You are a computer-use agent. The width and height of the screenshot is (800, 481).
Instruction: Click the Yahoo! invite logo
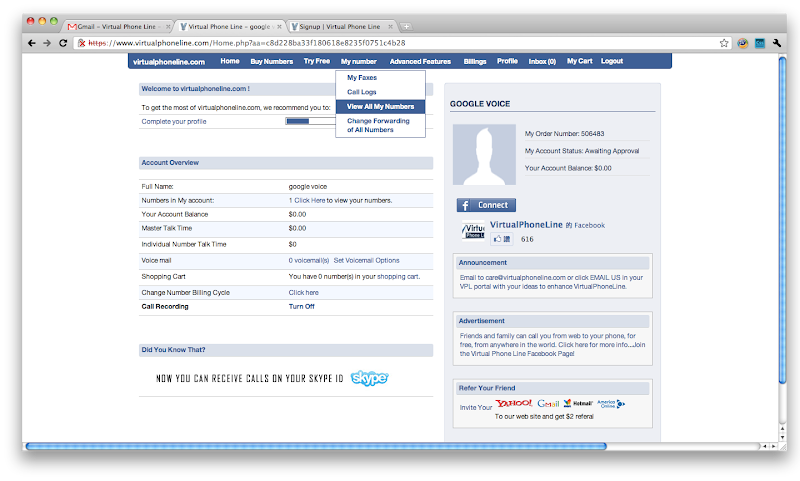[x=514, y=403]
